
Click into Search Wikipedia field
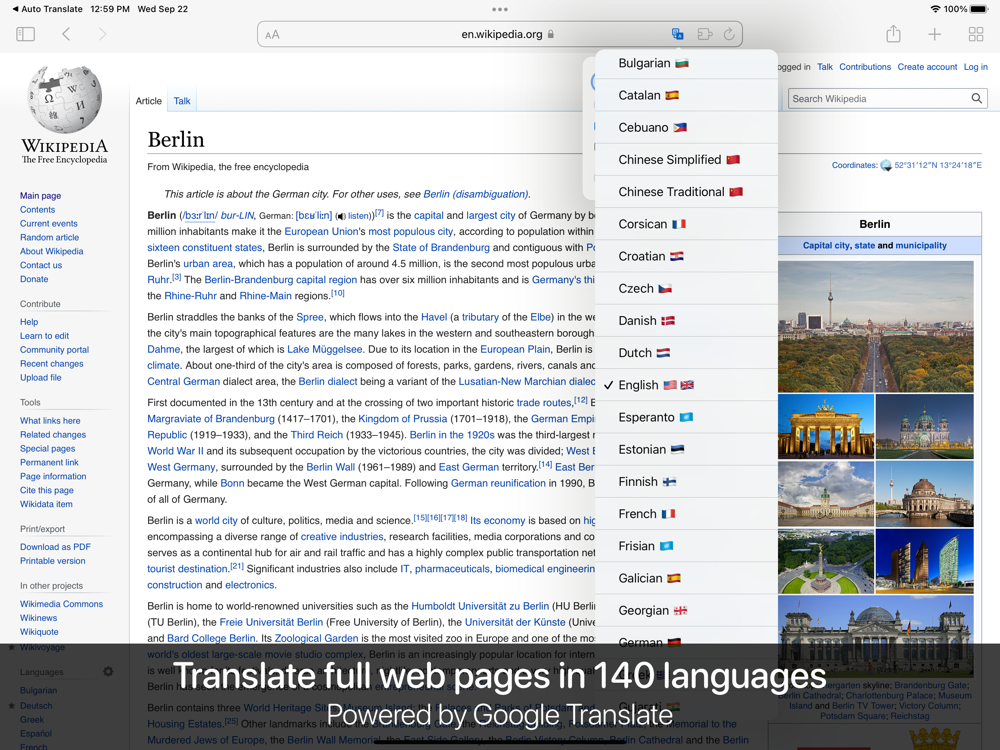click(879, 99)
